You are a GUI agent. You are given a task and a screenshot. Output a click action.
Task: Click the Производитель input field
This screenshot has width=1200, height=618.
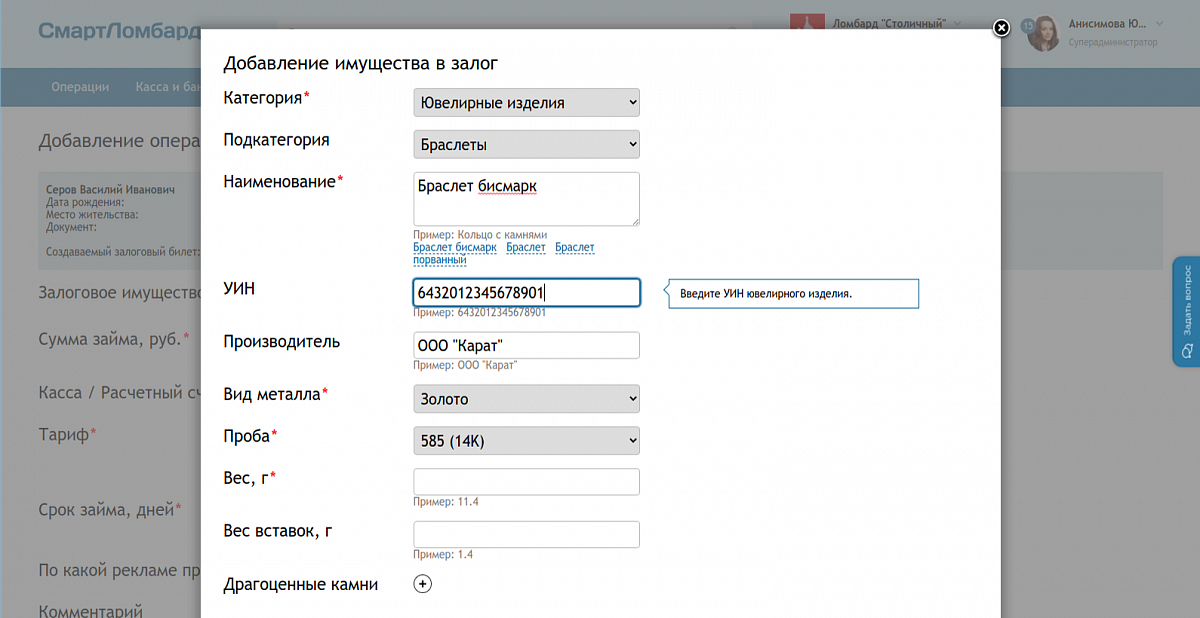(526, 345)
